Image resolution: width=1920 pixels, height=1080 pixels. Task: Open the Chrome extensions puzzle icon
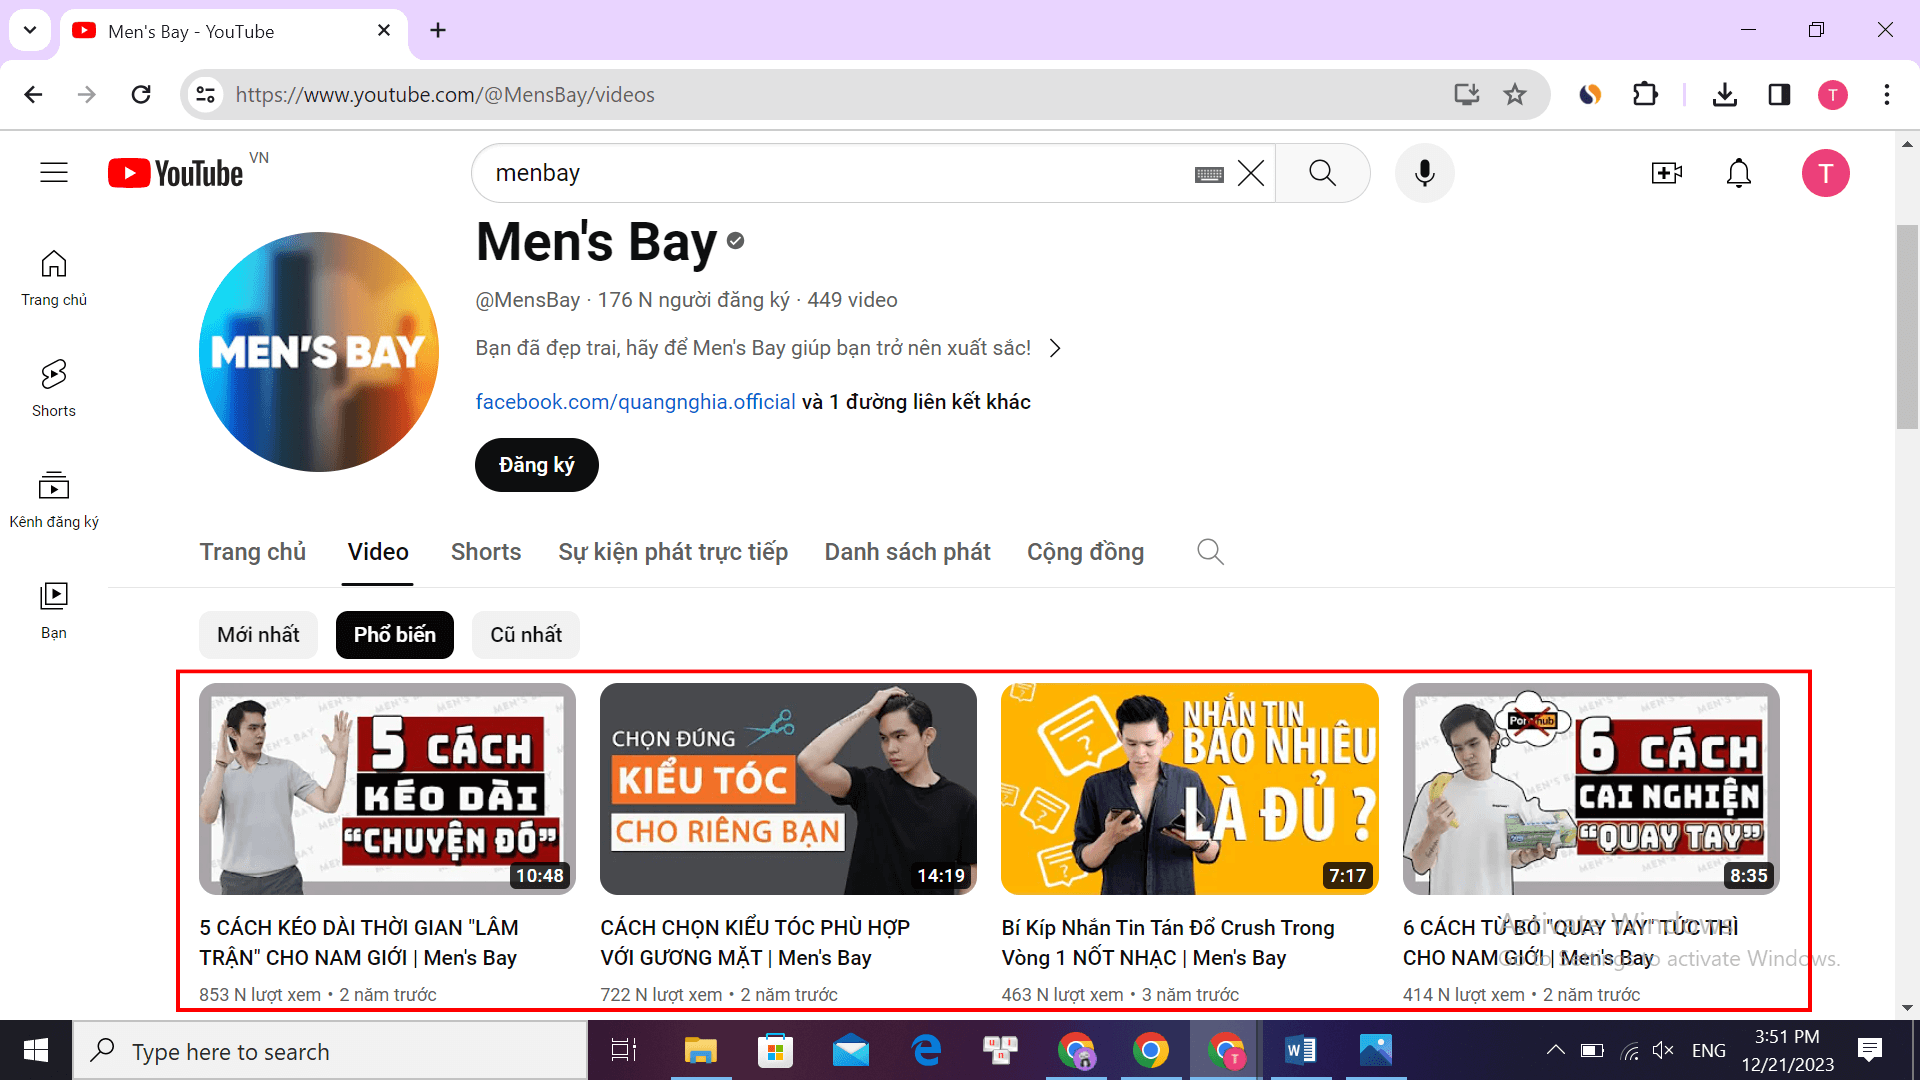(1645, 94)
